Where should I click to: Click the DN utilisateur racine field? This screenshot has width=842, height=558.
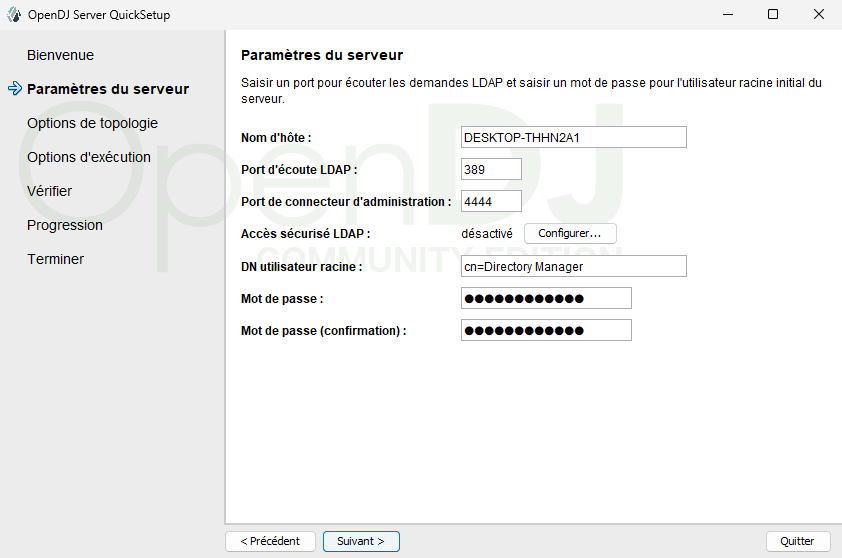pyautogui.click(x=573, y=266)
